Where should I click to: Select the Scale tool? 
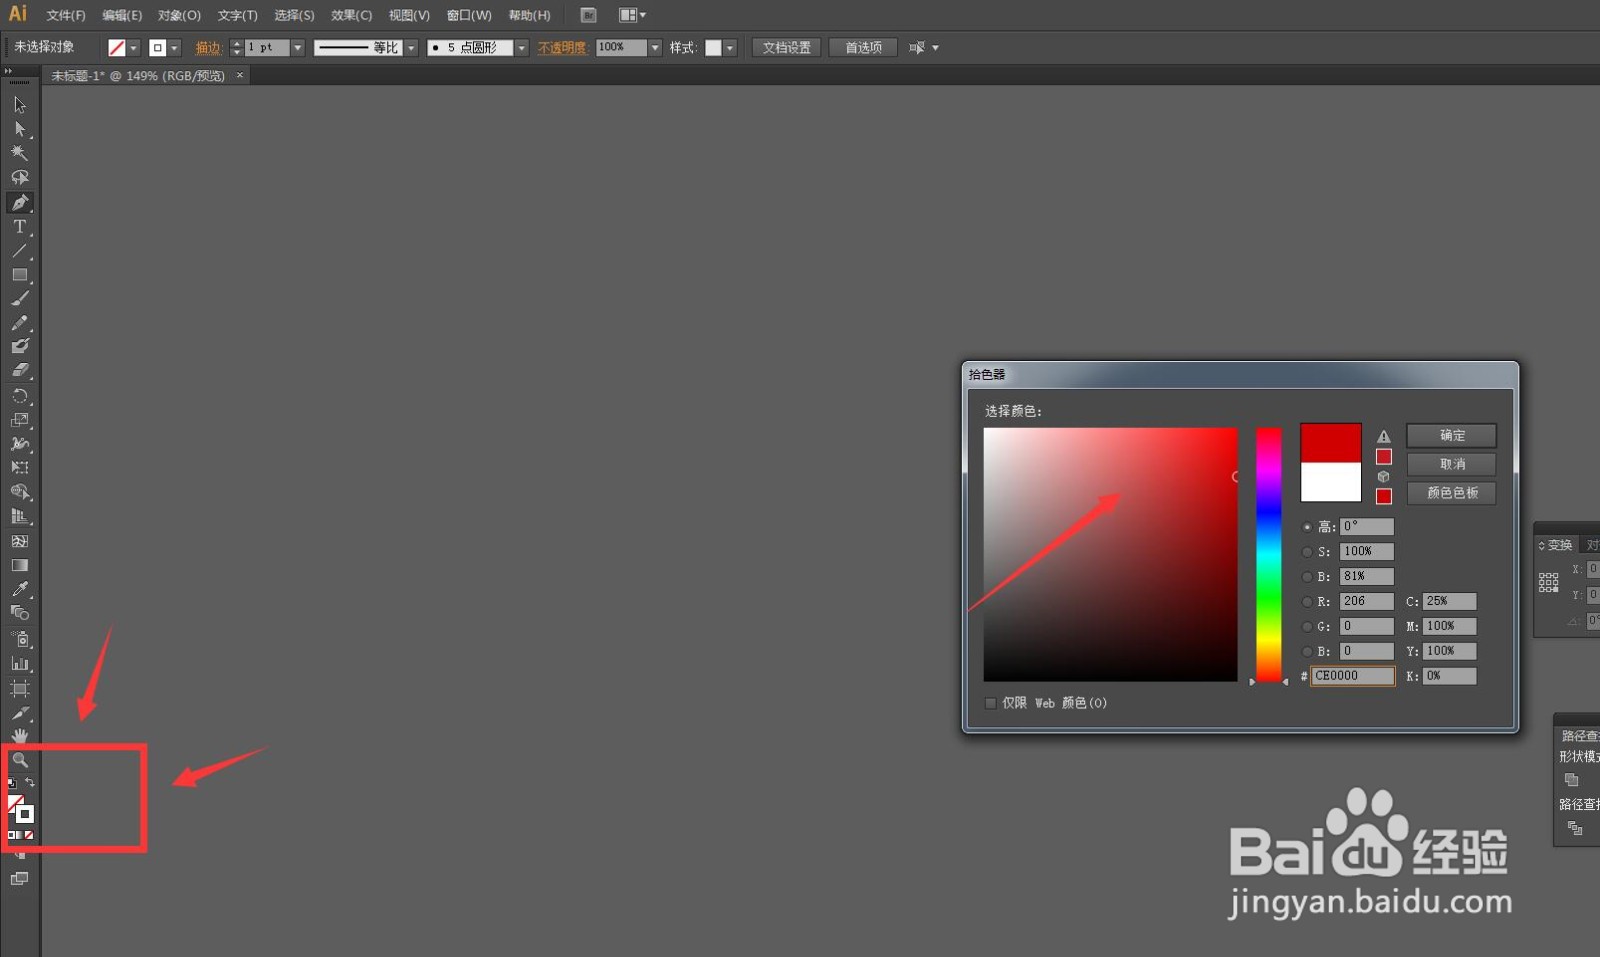pos(20,420)
